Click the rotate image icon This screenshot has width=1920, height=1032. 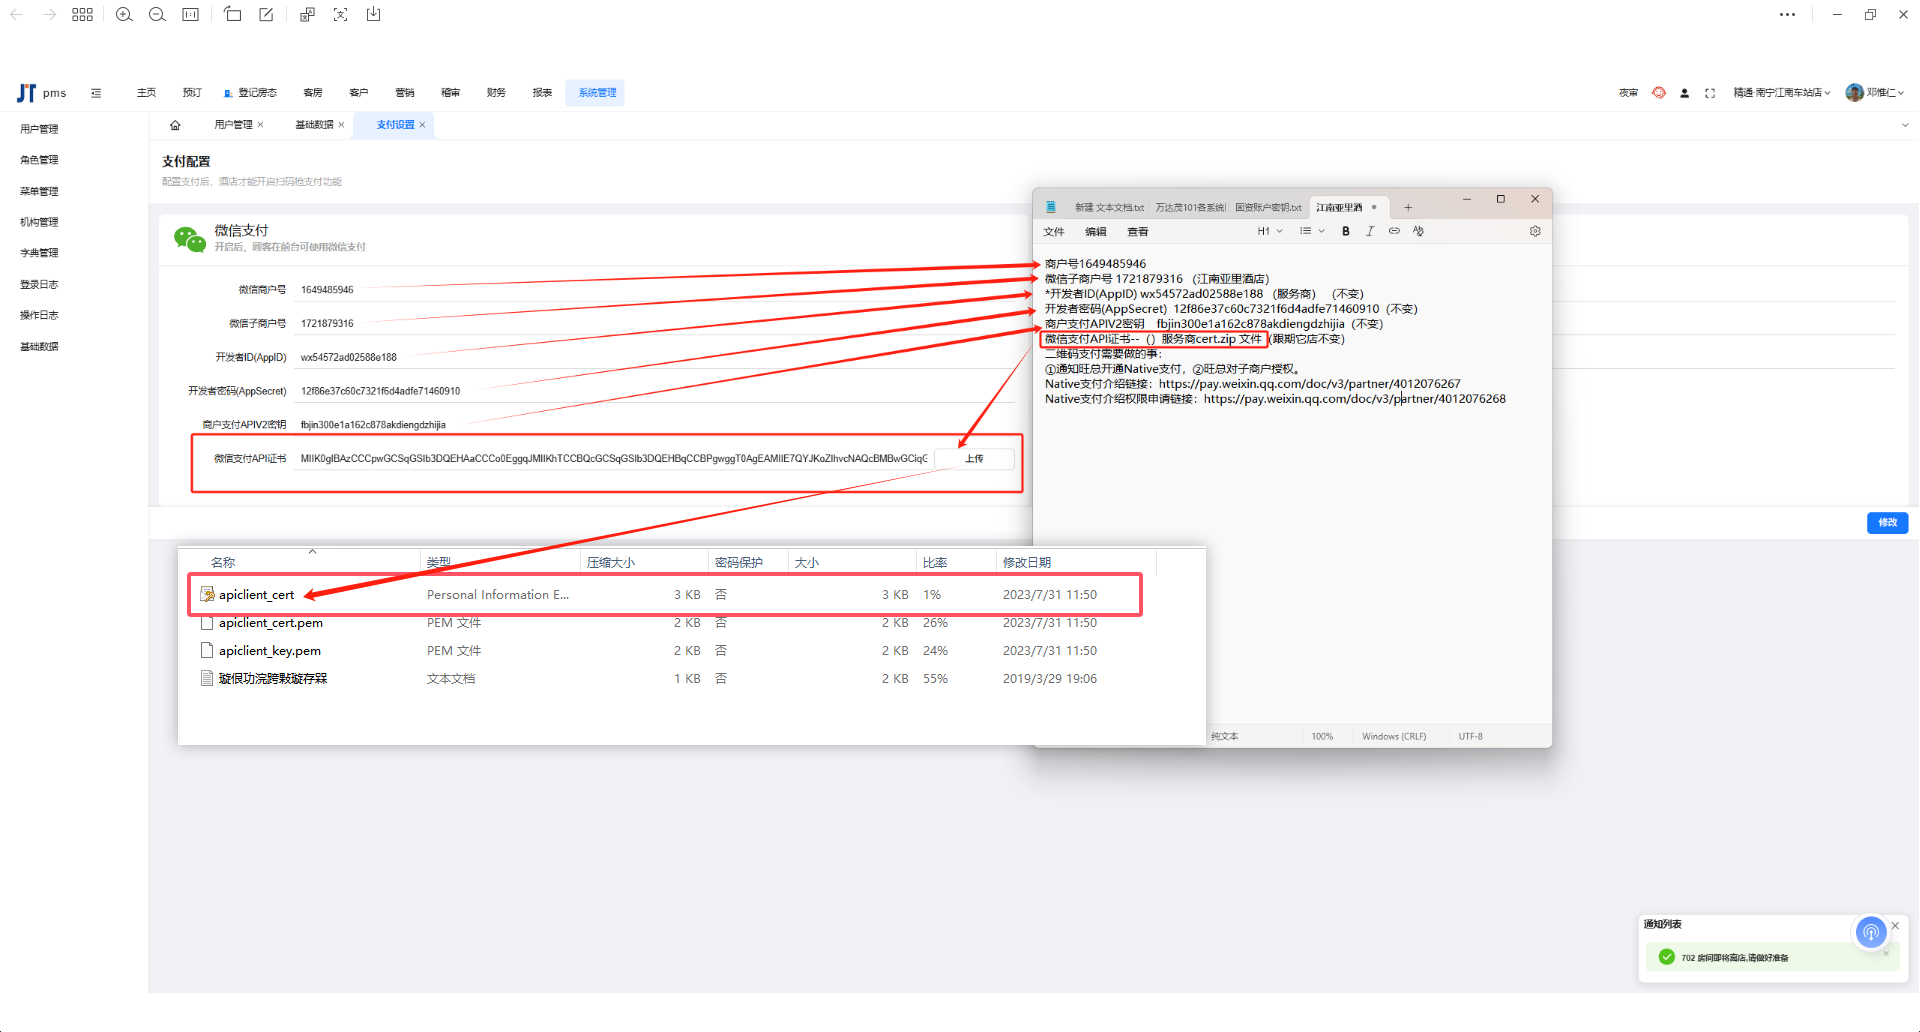click(x=233, y=15)
